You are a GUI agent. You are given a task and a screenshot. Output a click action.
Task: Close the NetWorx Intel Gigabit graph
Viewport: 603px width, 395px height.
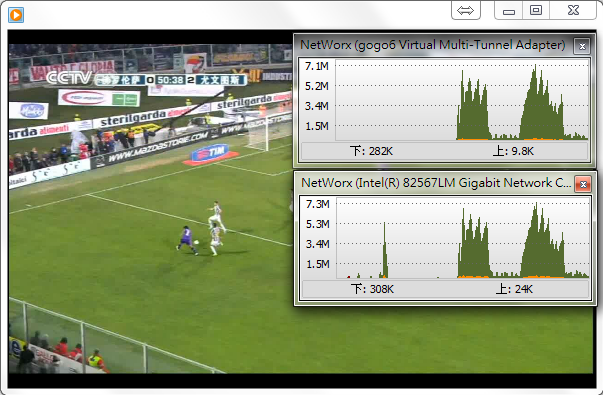tap(583, 184)
